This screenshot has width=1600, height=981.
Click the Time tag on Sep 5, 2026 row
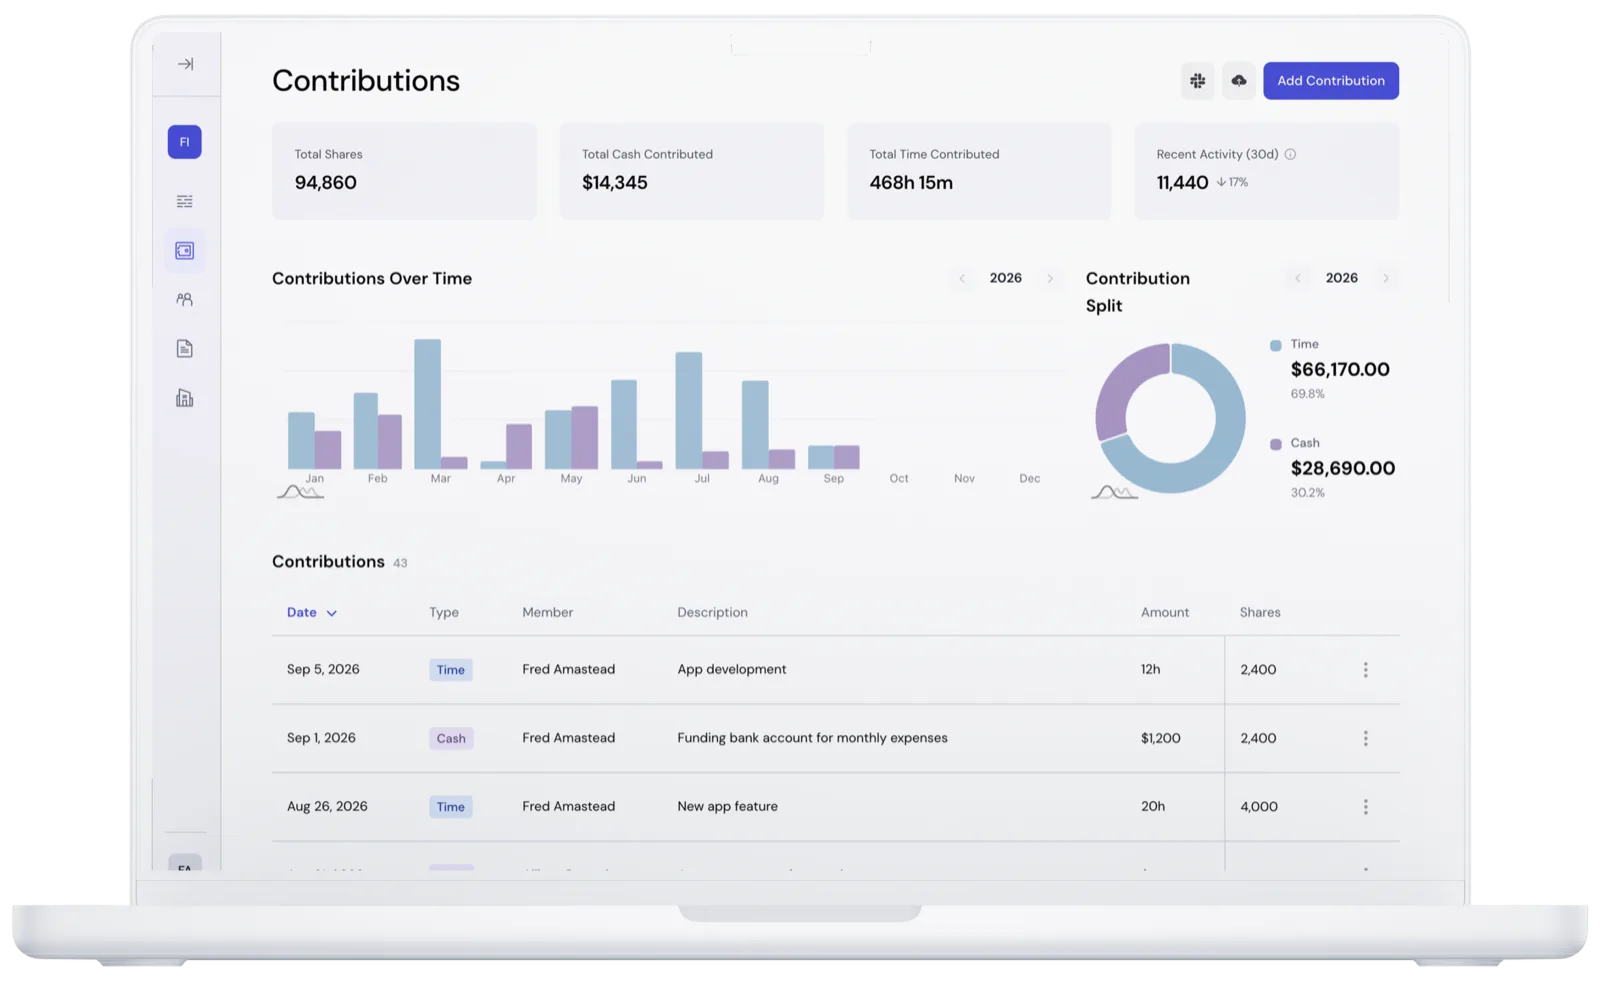point(451,670)
